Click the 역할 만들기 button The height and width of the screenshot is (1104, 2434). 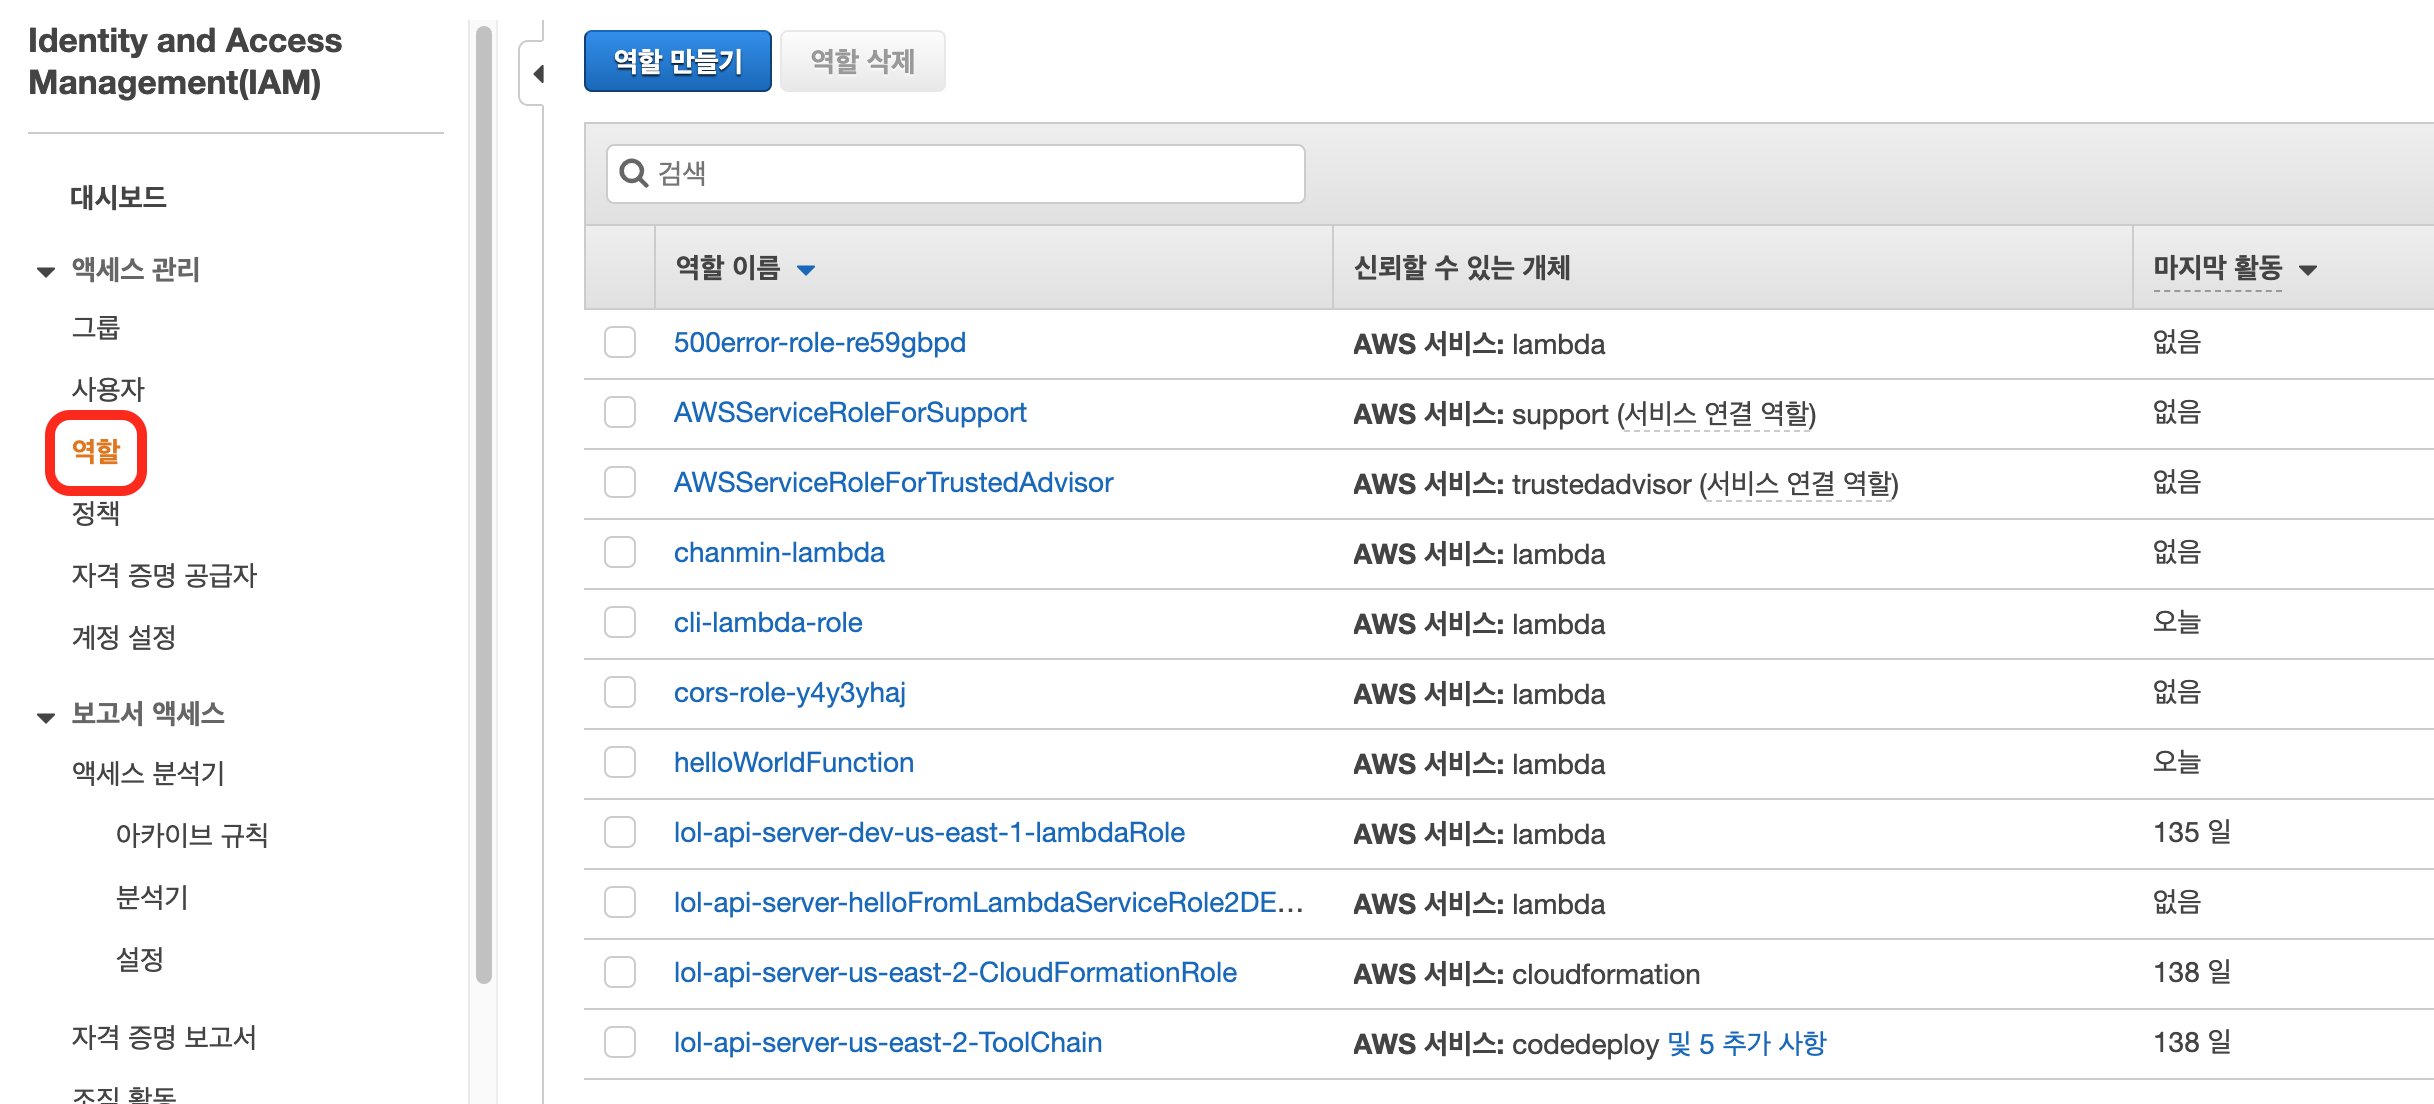click(677, 62)
